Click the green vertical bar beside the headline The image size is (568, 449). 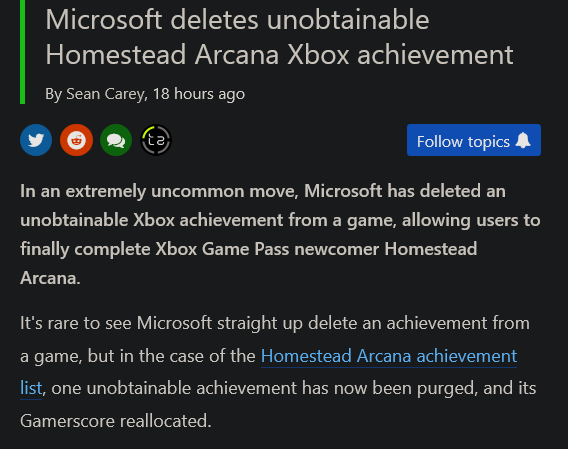click(22, 52)
